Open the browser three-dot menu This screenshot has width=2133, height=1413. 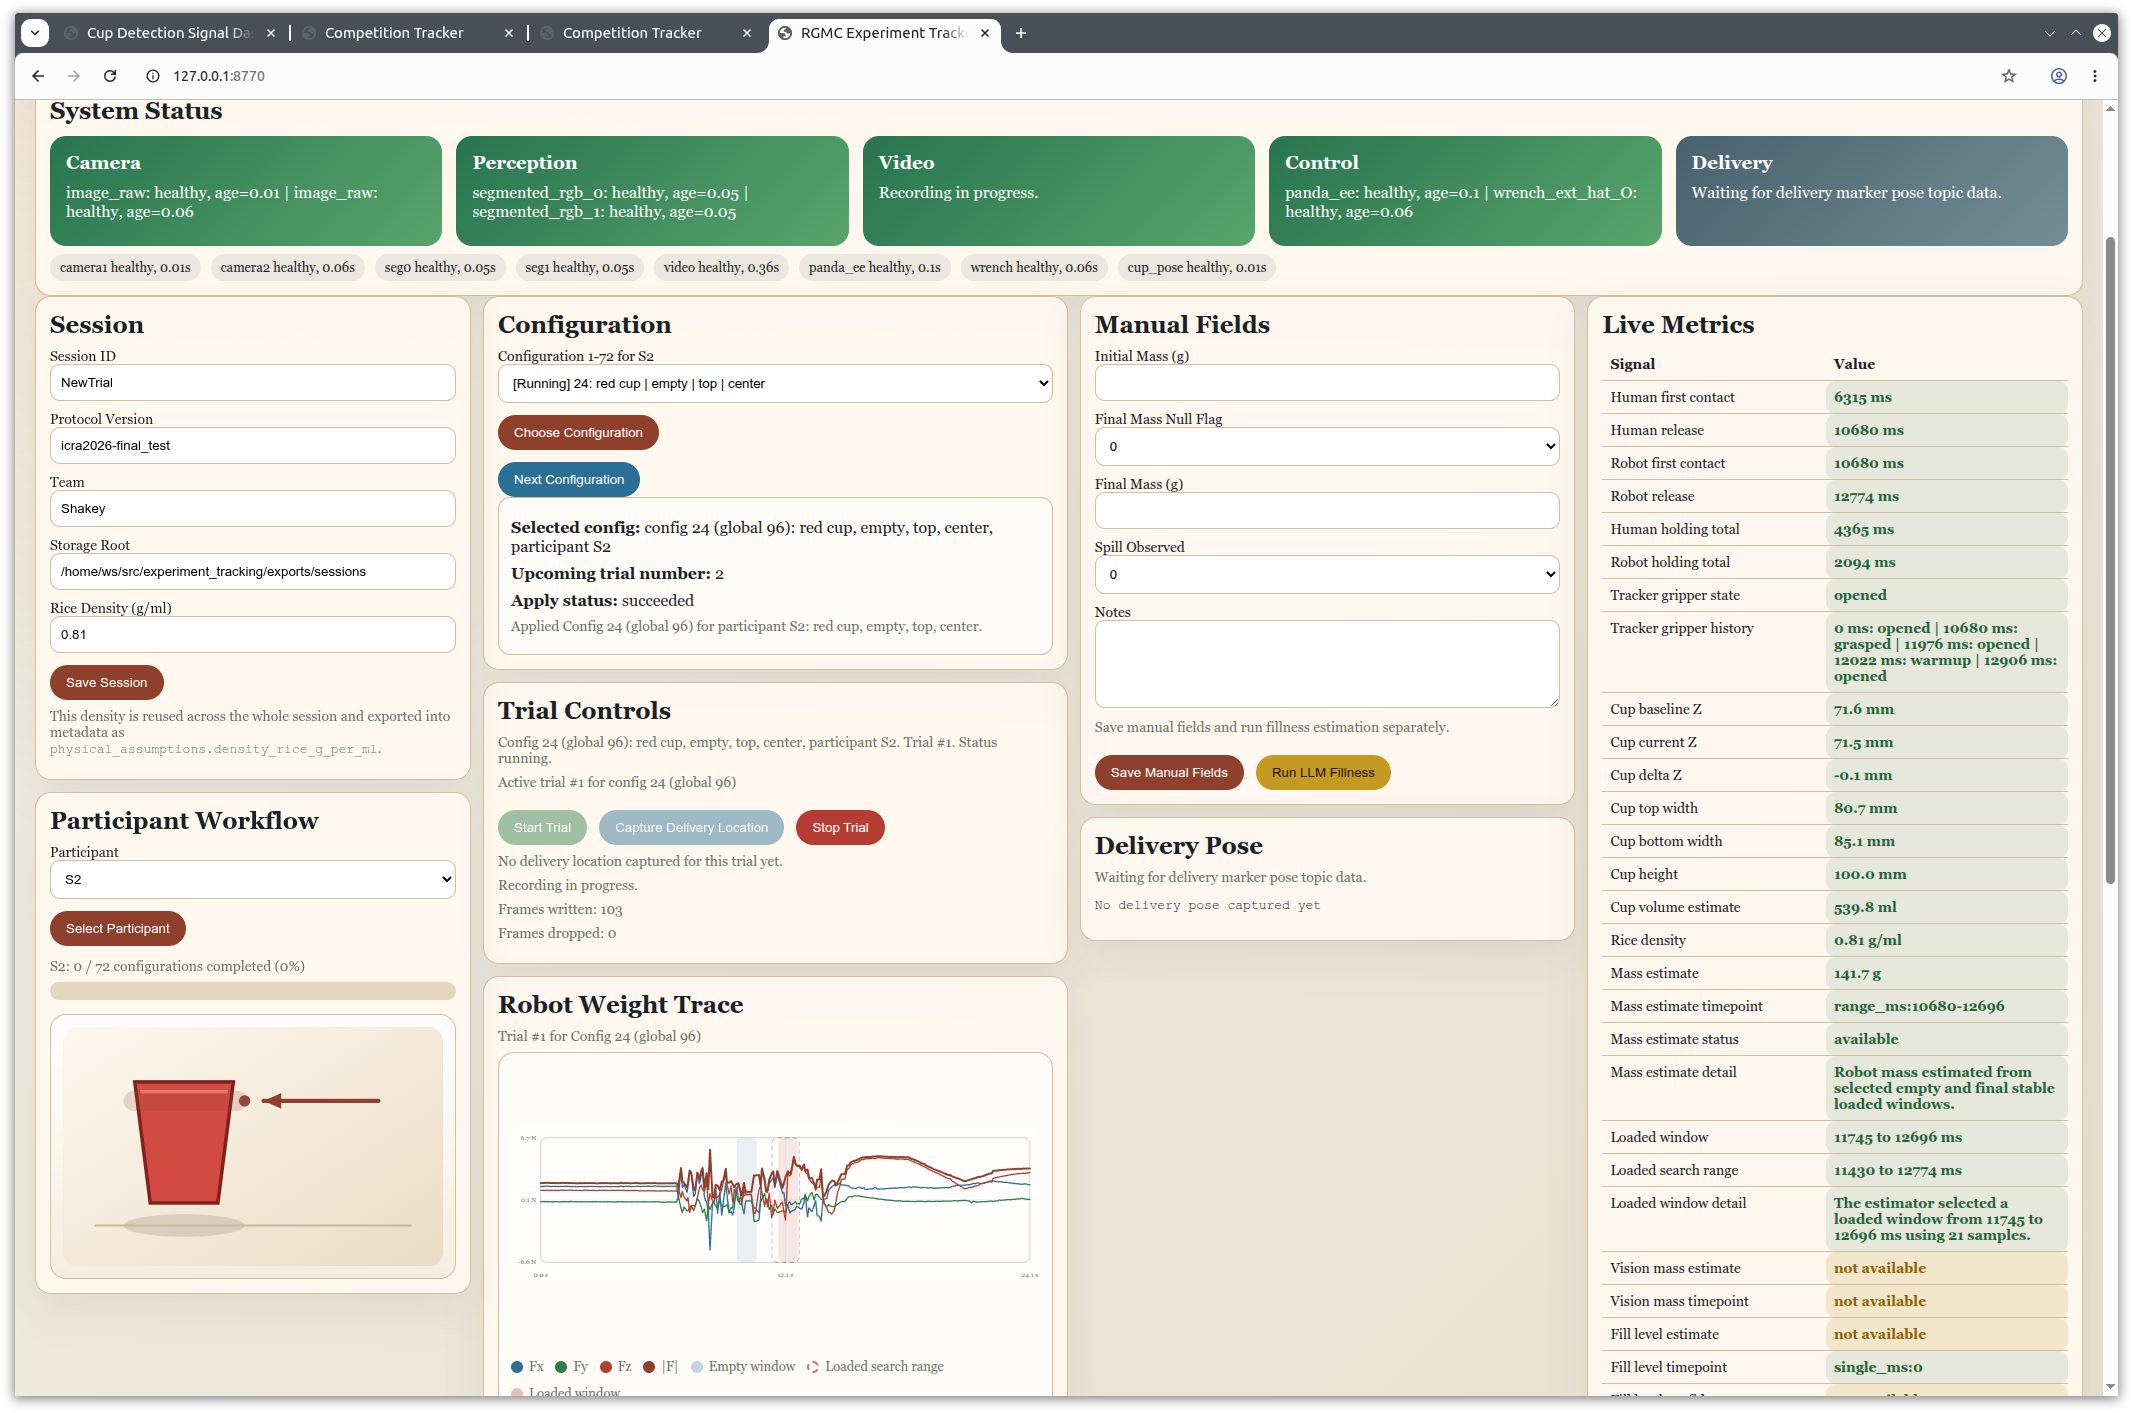(x=2095, y=76)
